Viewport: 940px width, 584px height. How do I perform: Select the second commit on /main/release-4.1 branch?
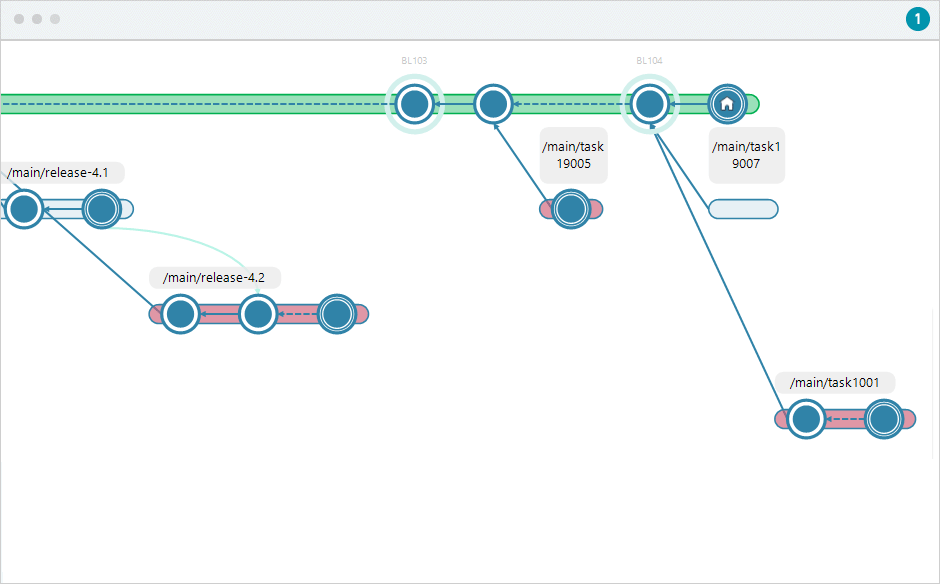(x=101, y=209)
